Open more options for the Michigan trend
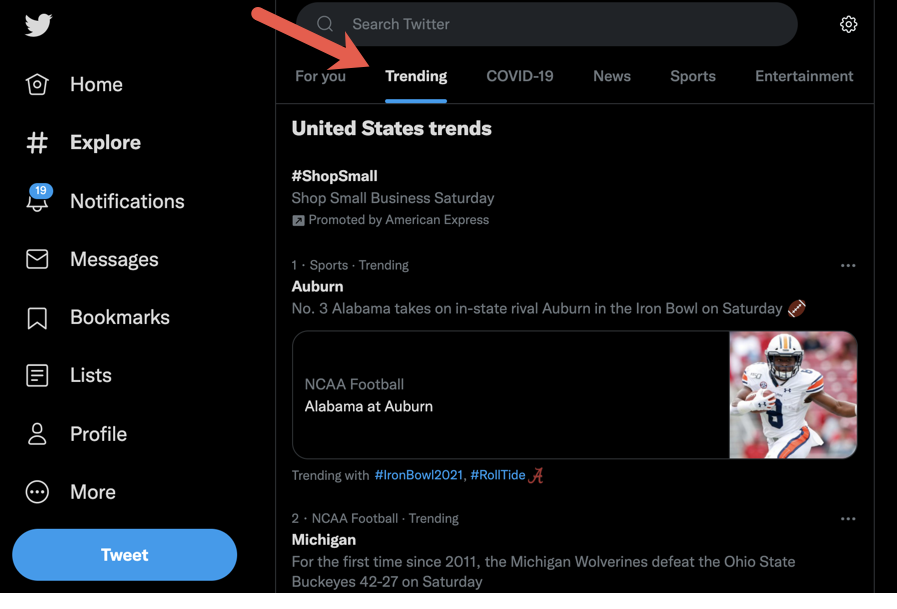Image resolution: width=897 pixels, height=609 pixels. click(848, 518)
